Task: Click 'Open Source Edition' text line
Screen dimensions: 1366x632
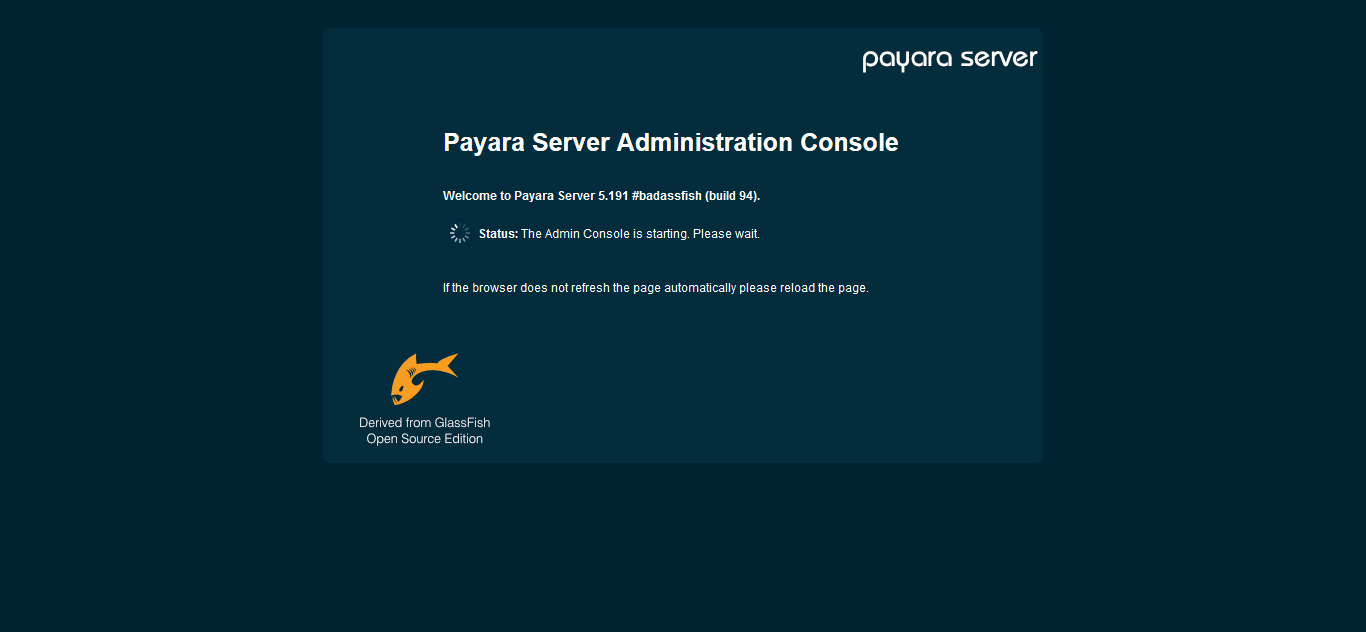Action: [424, 438]
